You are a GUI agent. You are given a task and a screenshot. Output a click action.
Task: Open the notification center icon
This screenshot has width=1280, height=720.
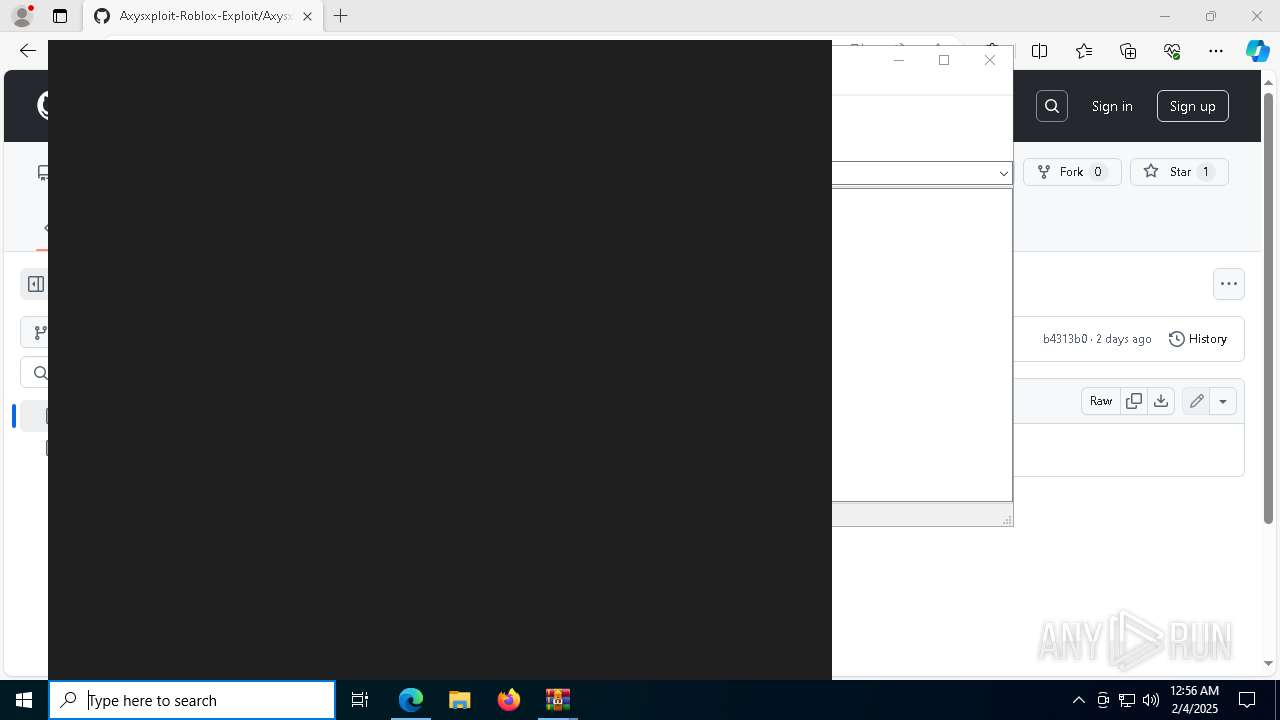coord(1247,700)
